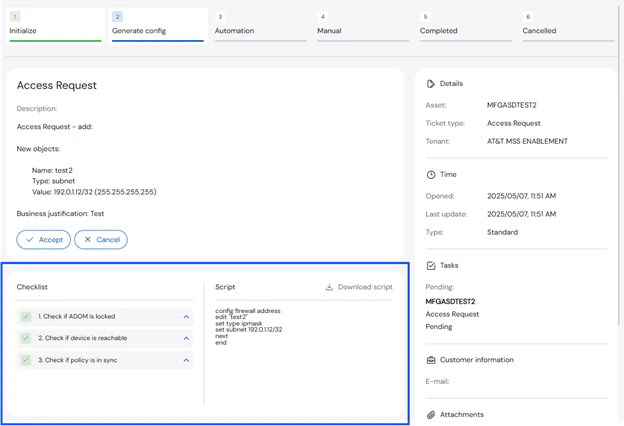
Task: Click the Time clock icon
Action: 431,175
